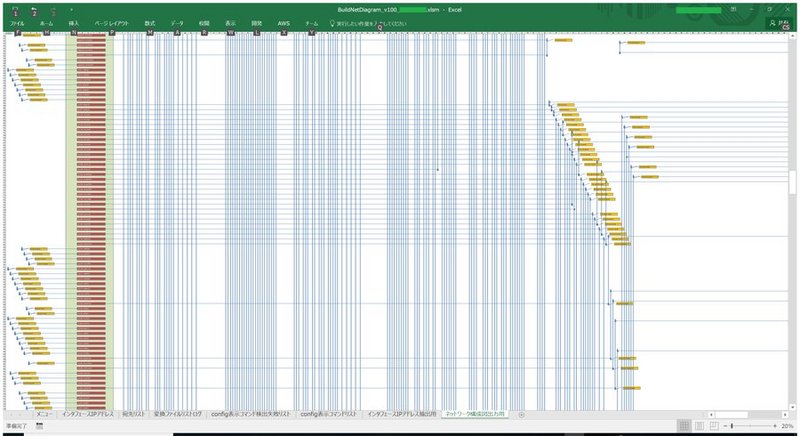Viewport: 800px width, 436px height.
Task: Save the workbook from quick access toolbar
Action: pyautogui.click(x=15, y=11)
